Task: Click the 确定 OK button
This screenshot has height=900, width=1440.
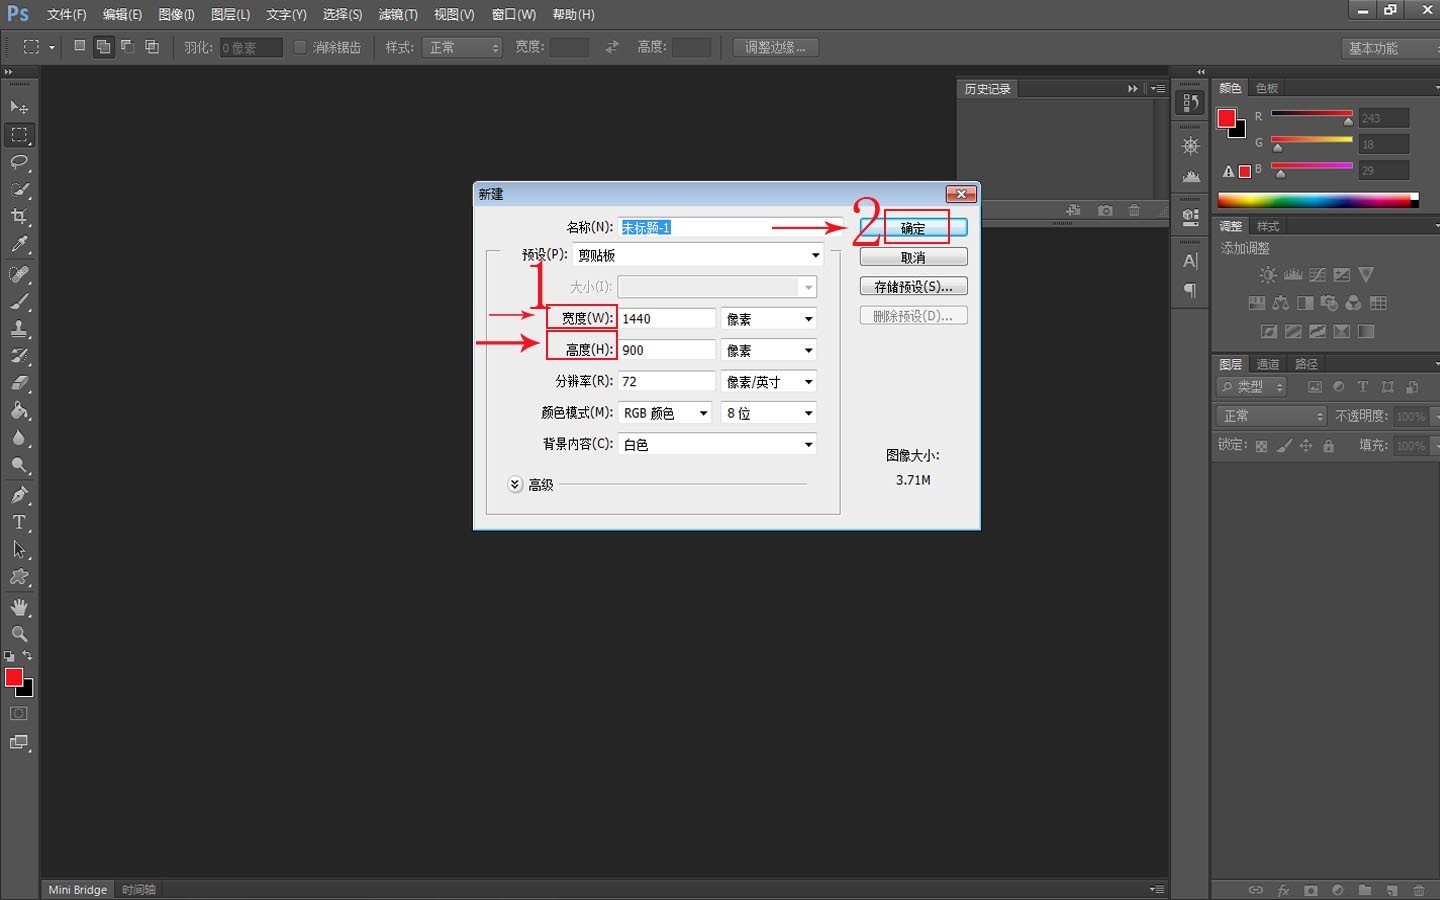Action: click(x=913, y=228)
